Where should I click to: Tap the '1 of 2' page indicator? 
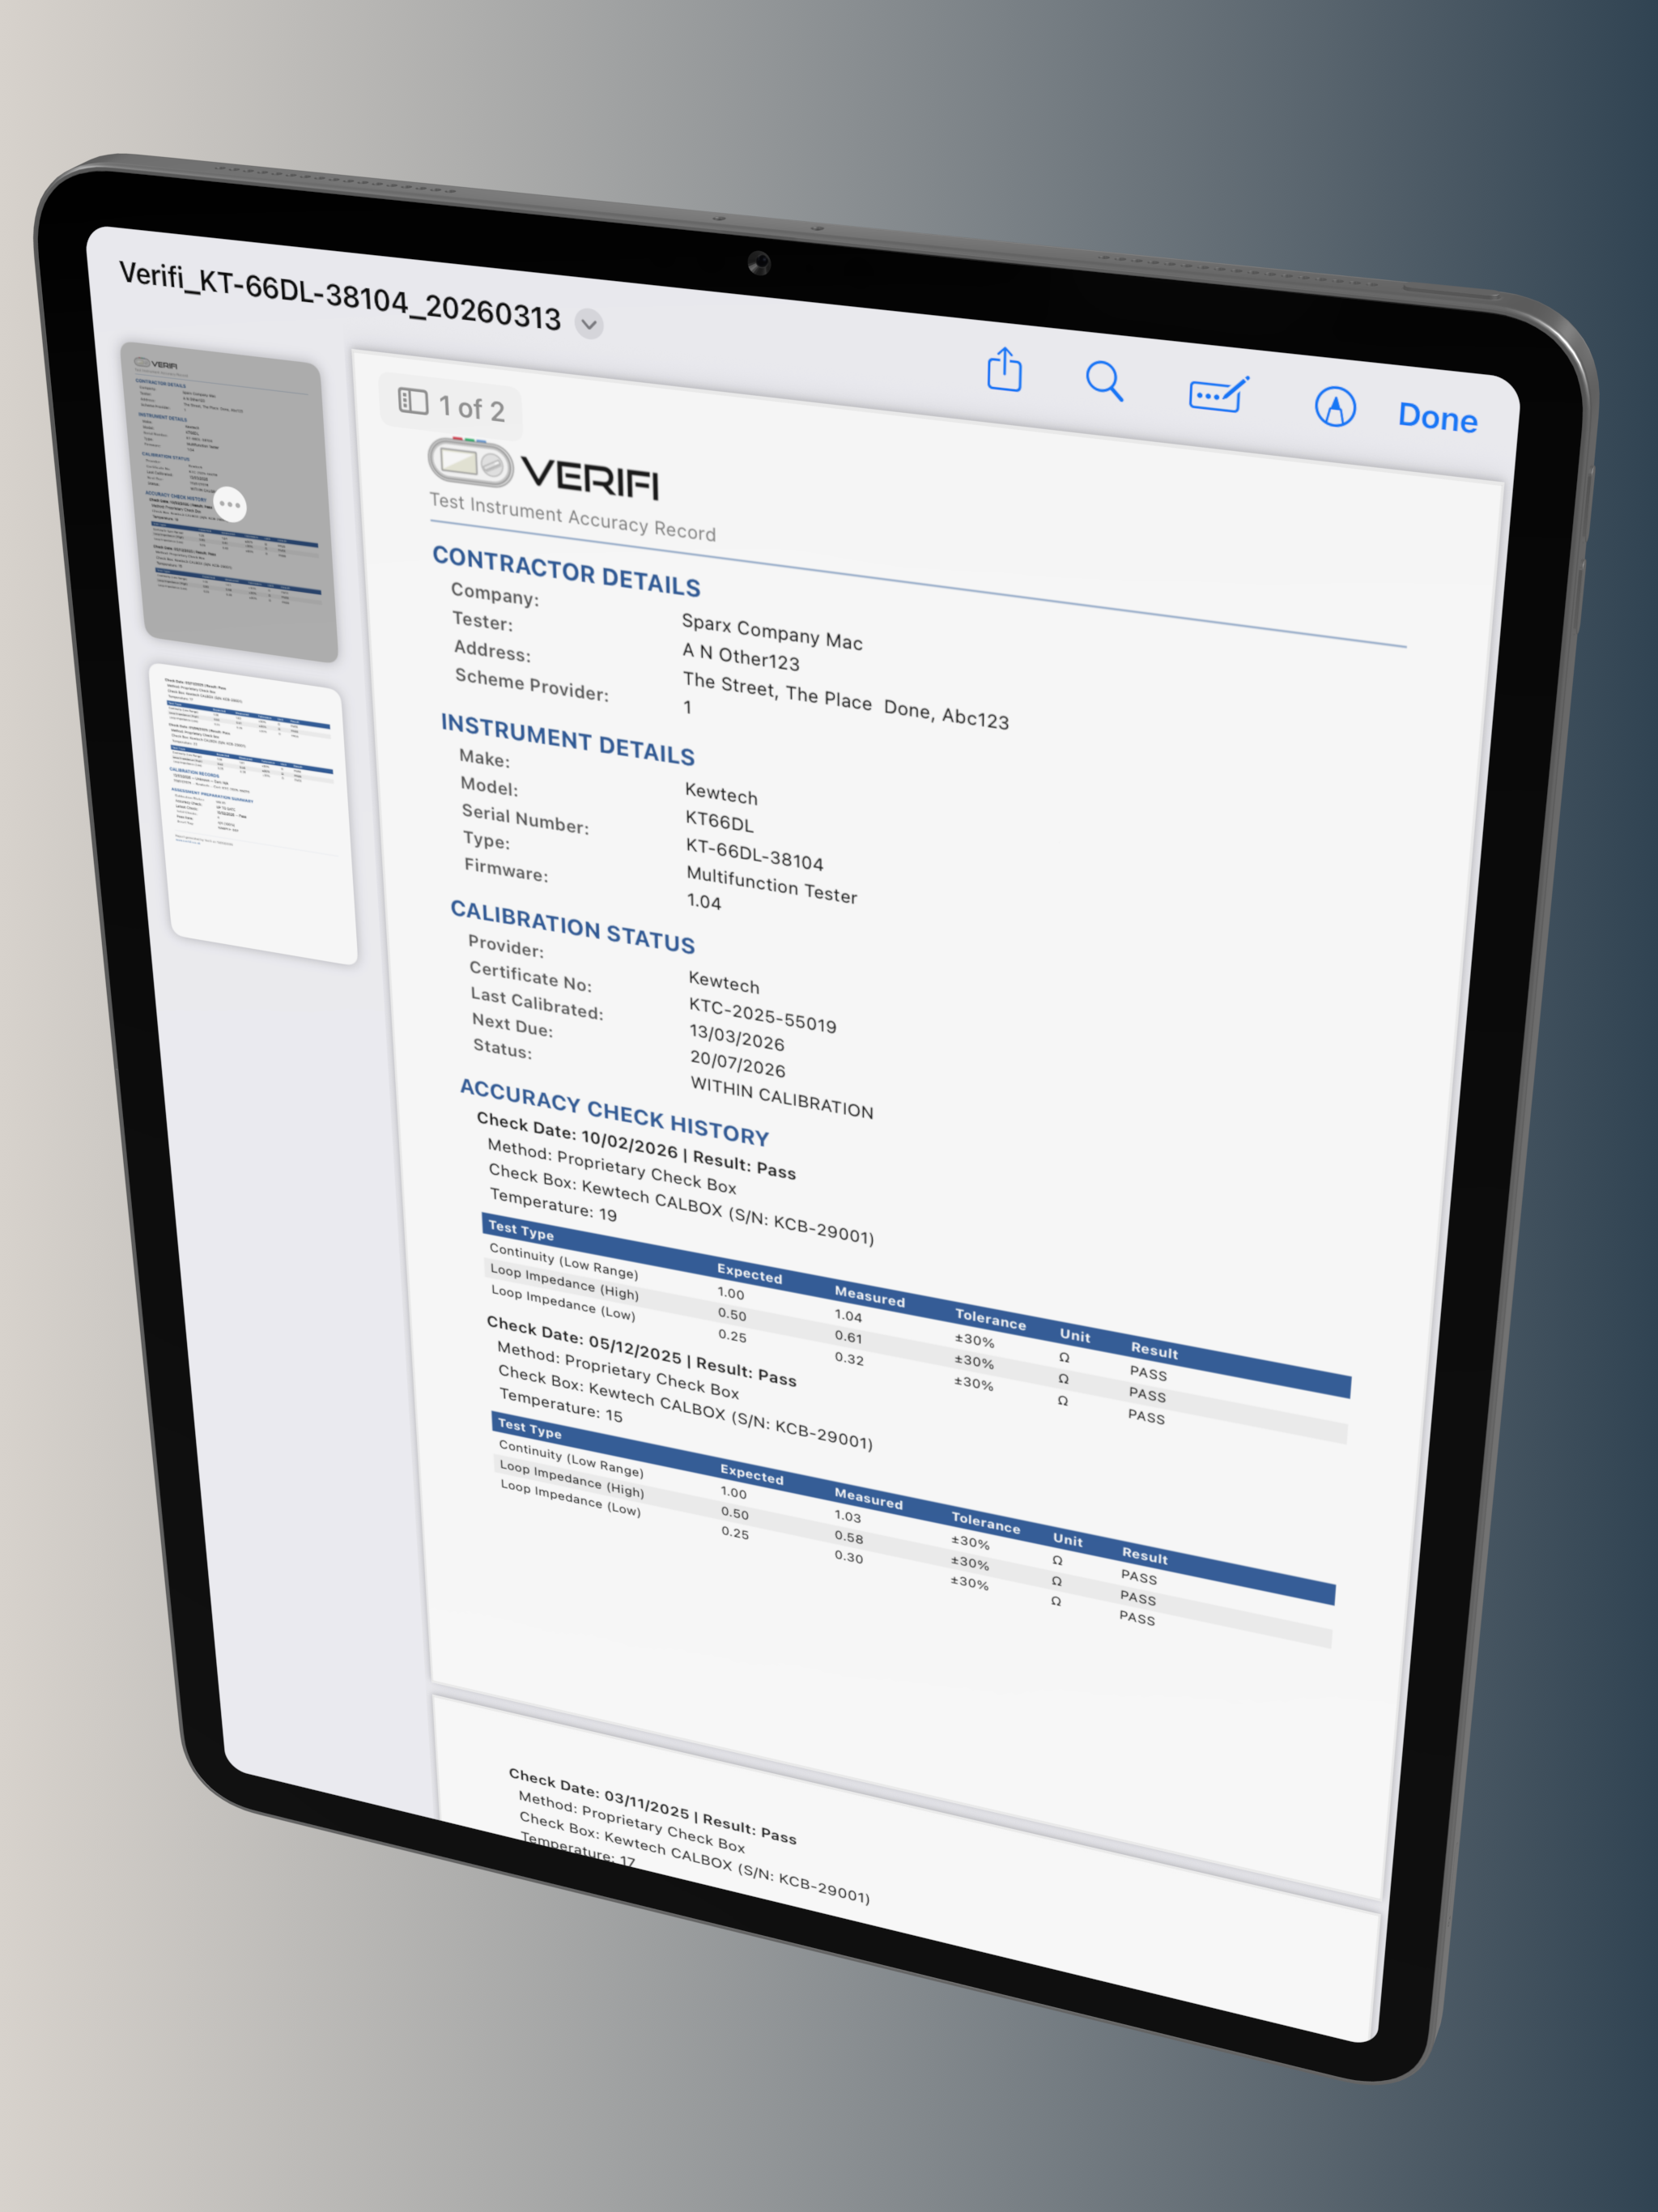(471, 408)
